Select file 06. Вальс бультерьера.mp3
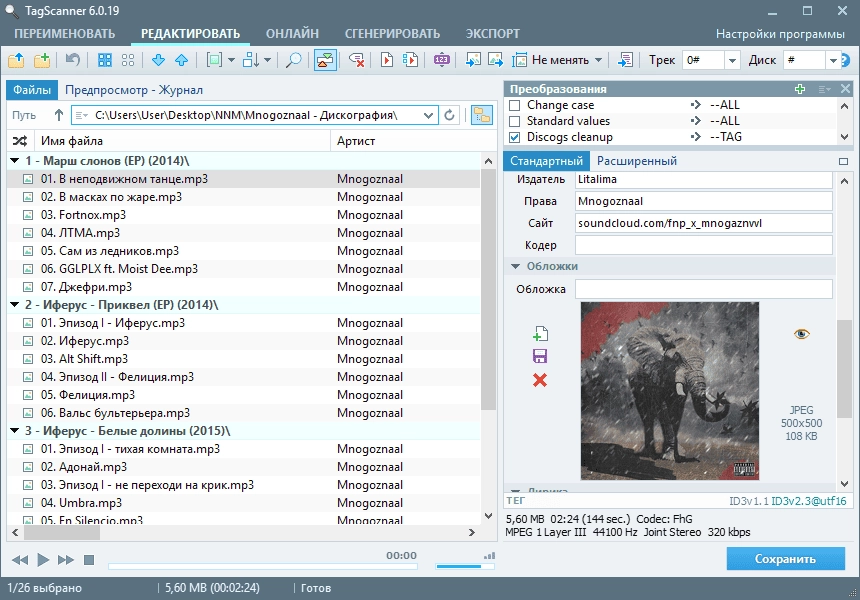The height and width of the screenshot is (600, 860). pos(243,413)
